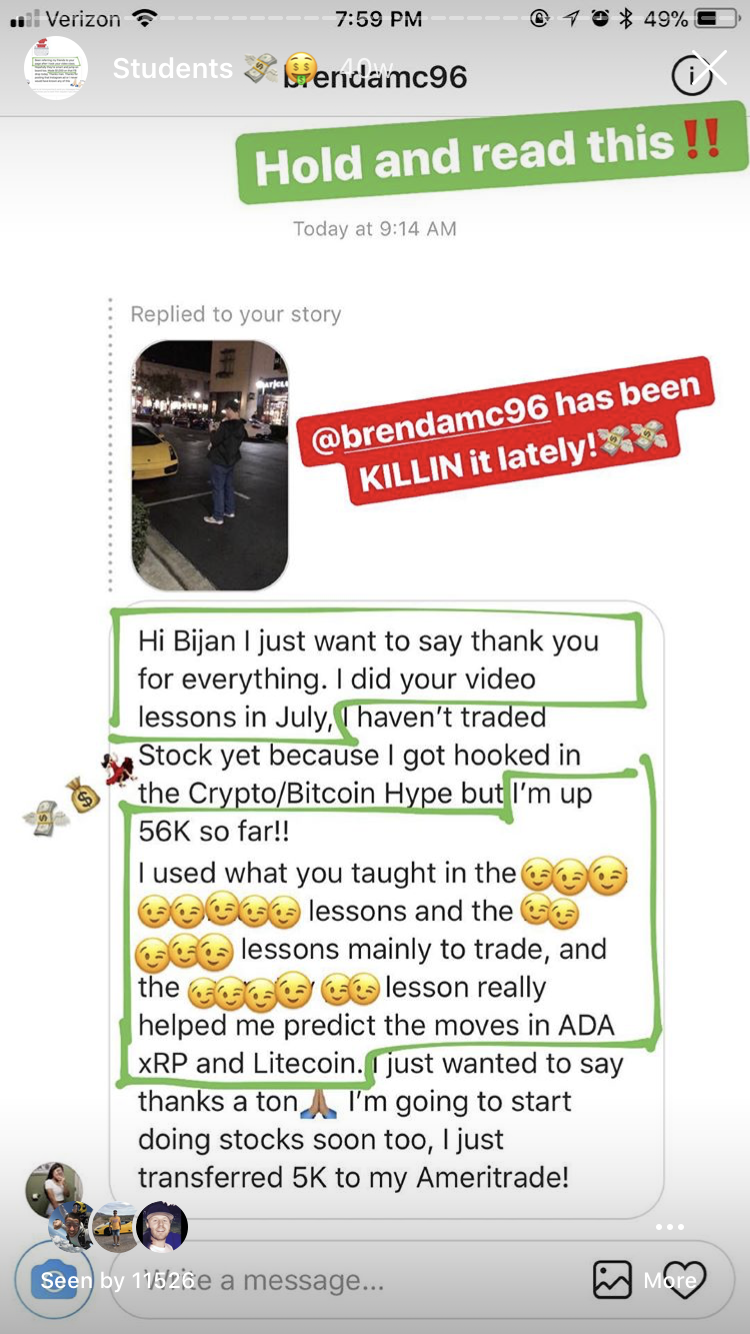Tap the @brendamc96 mention sticker

507,433
